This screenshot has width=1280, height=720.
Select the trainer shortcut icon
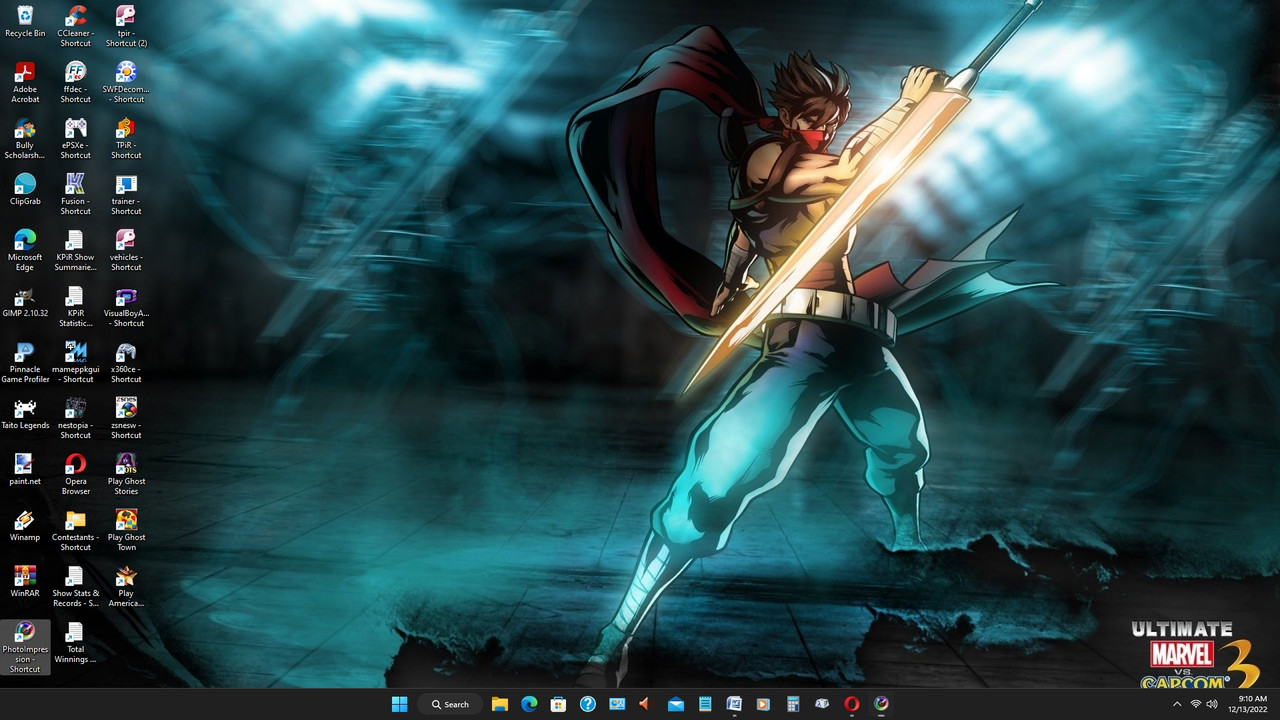126,194
